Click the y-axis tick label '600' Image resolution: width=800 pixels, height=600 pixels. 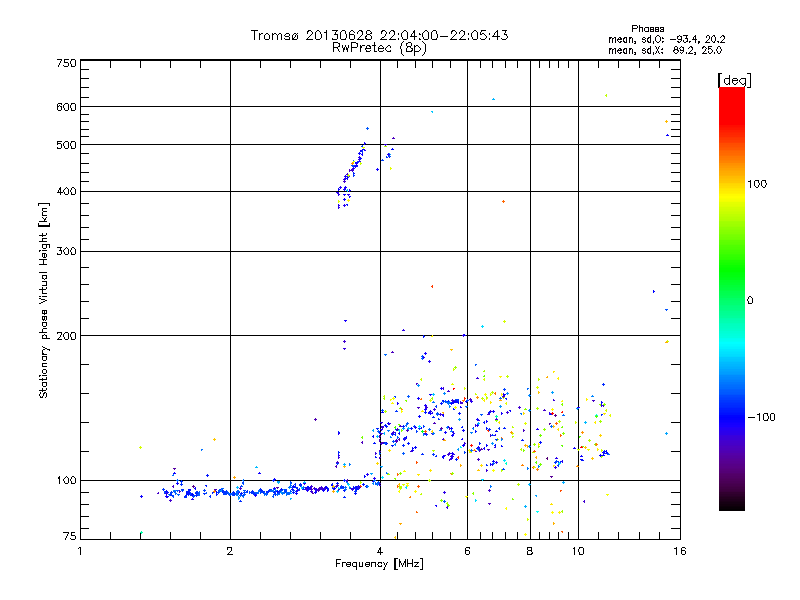pyautogui.click(x=67, y=107)
